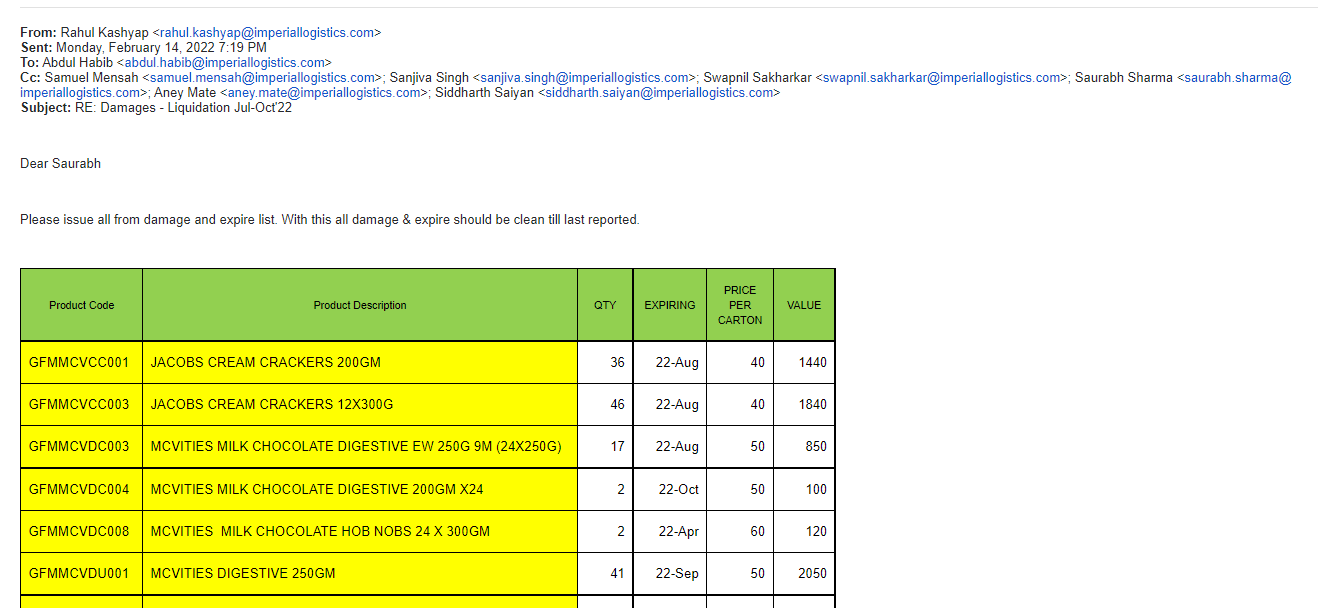The height and width of the screenshot is (608, 1318).
Task: Select the 'EXPIRING' column header
Action: click(670, 305)
